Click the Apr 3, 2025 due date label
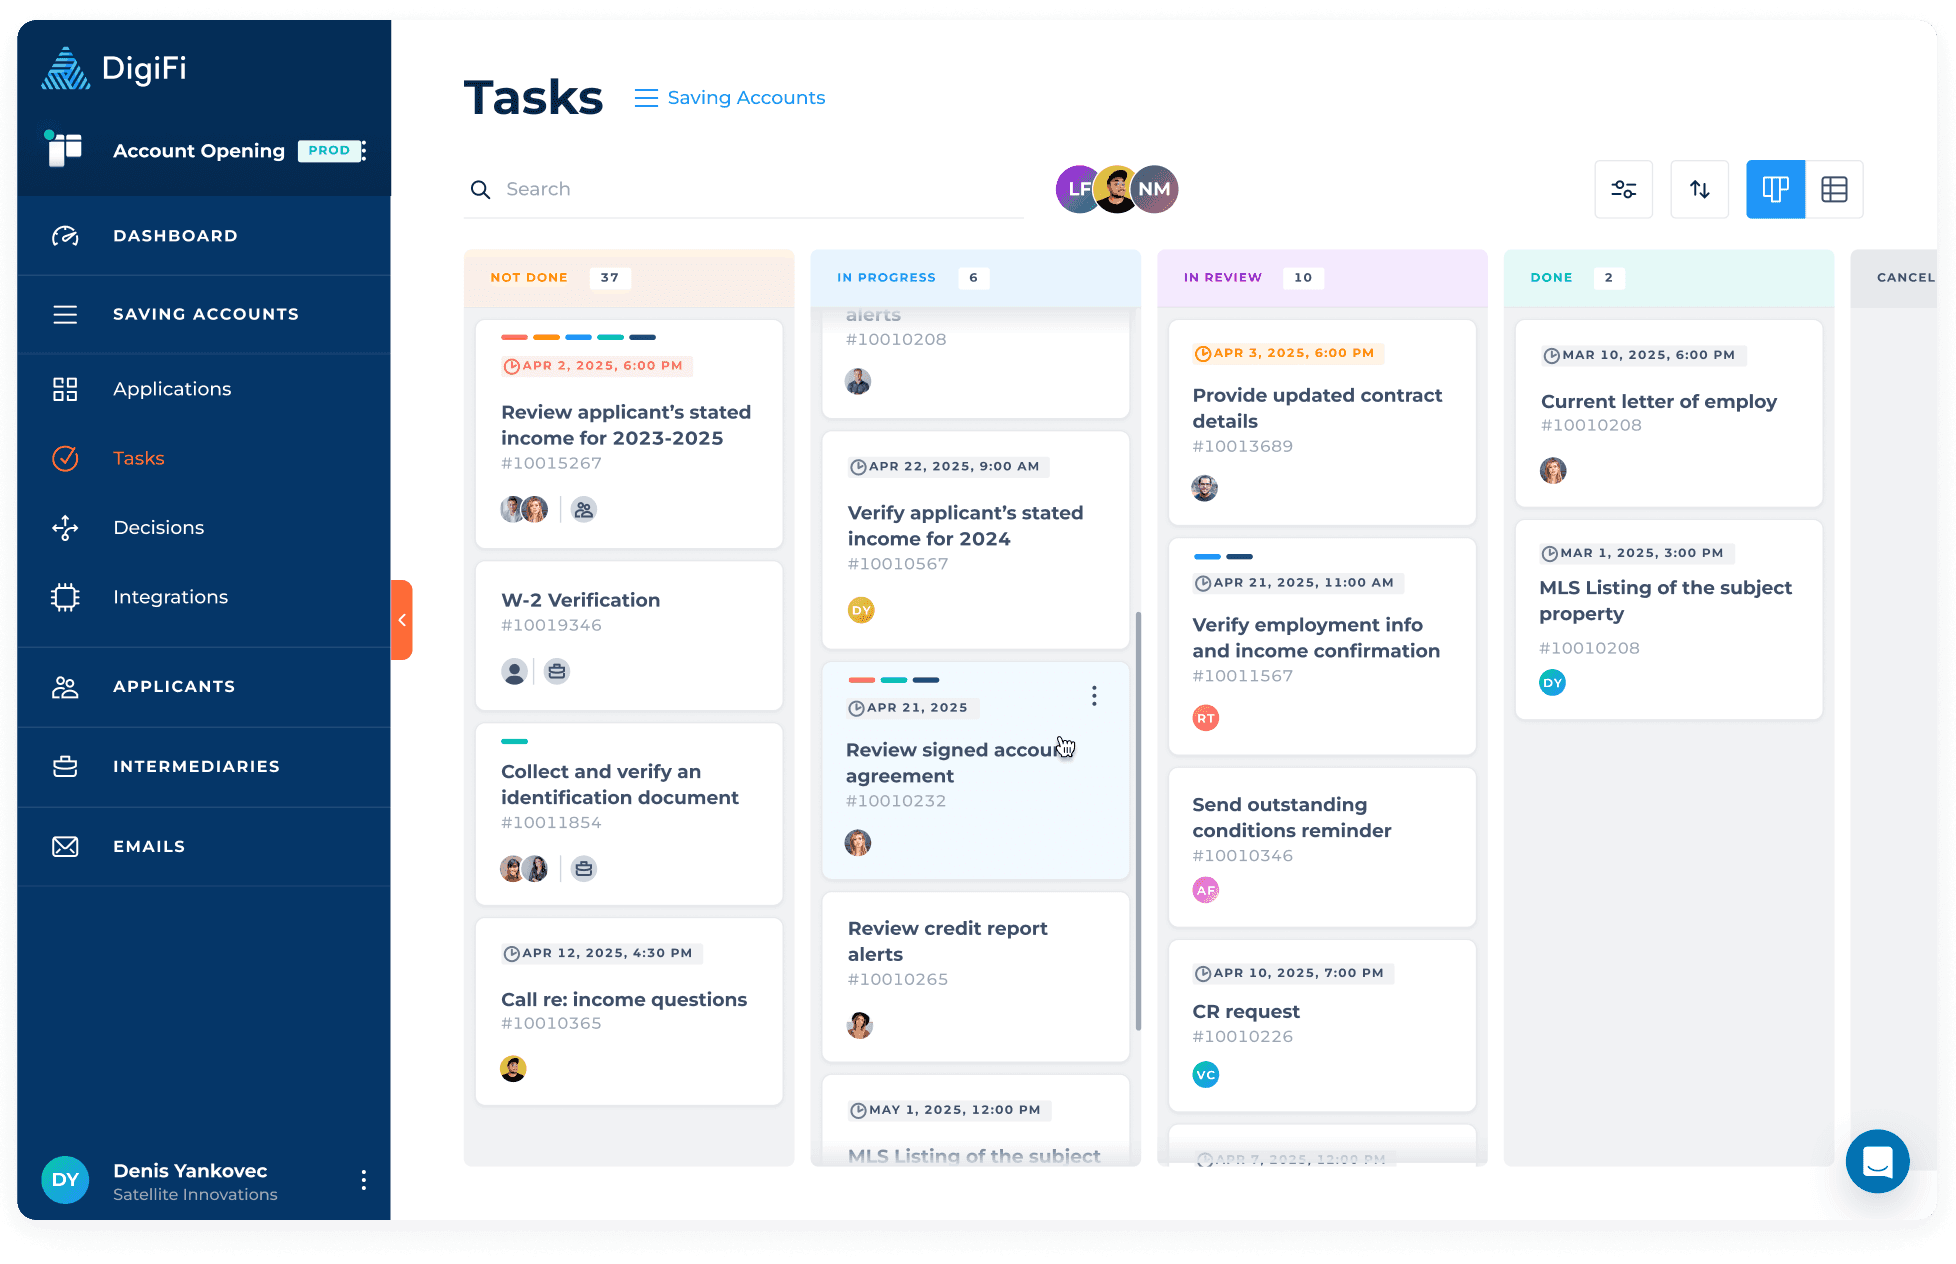1956x1264 pixels. click(x=1288, y=353)
